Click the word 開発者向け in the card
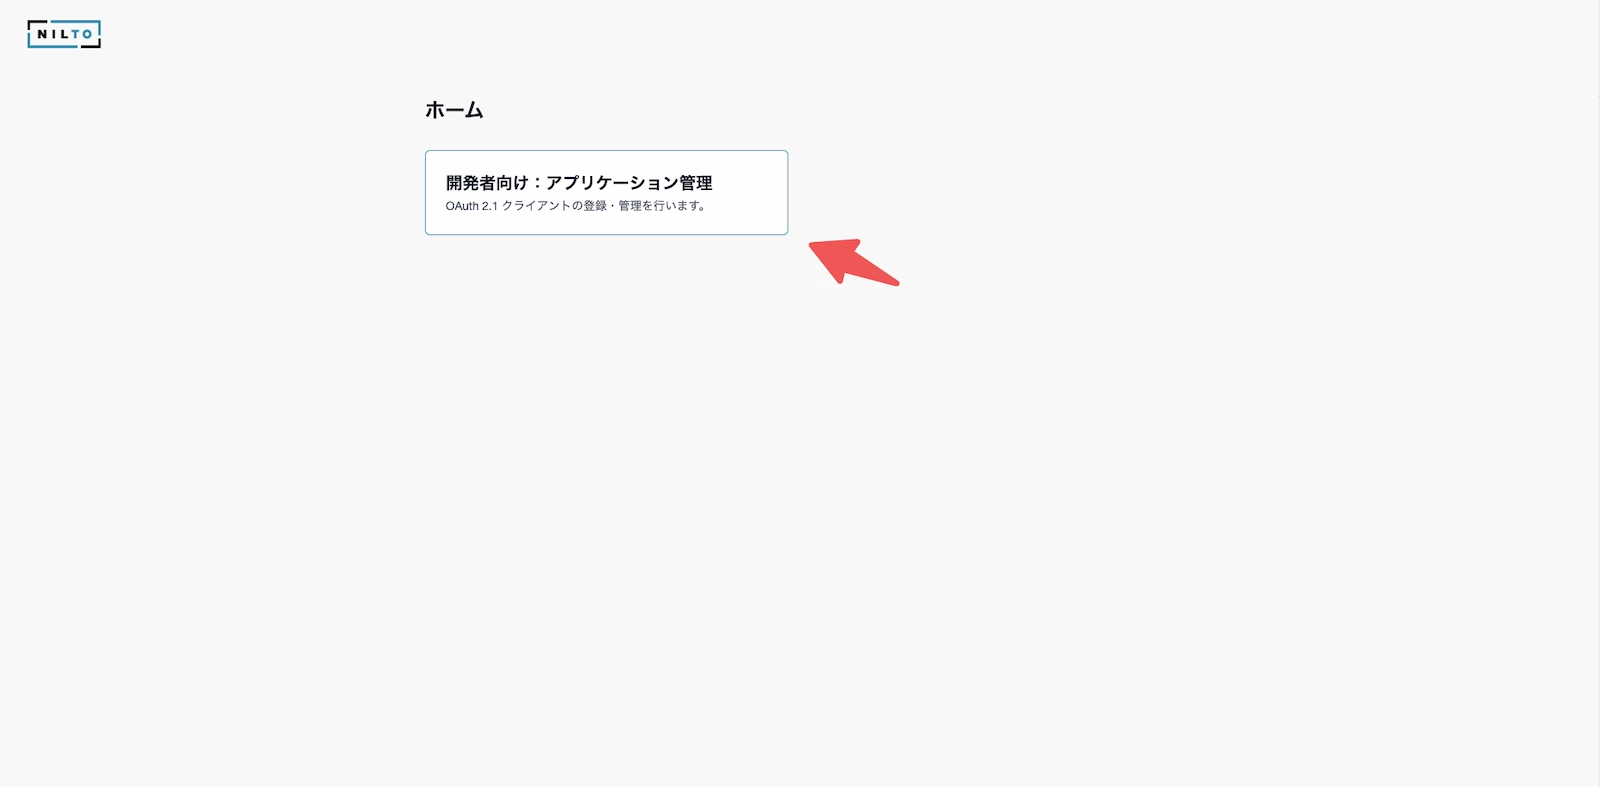This screenshot has height=787, width=1600. (486, 183)
